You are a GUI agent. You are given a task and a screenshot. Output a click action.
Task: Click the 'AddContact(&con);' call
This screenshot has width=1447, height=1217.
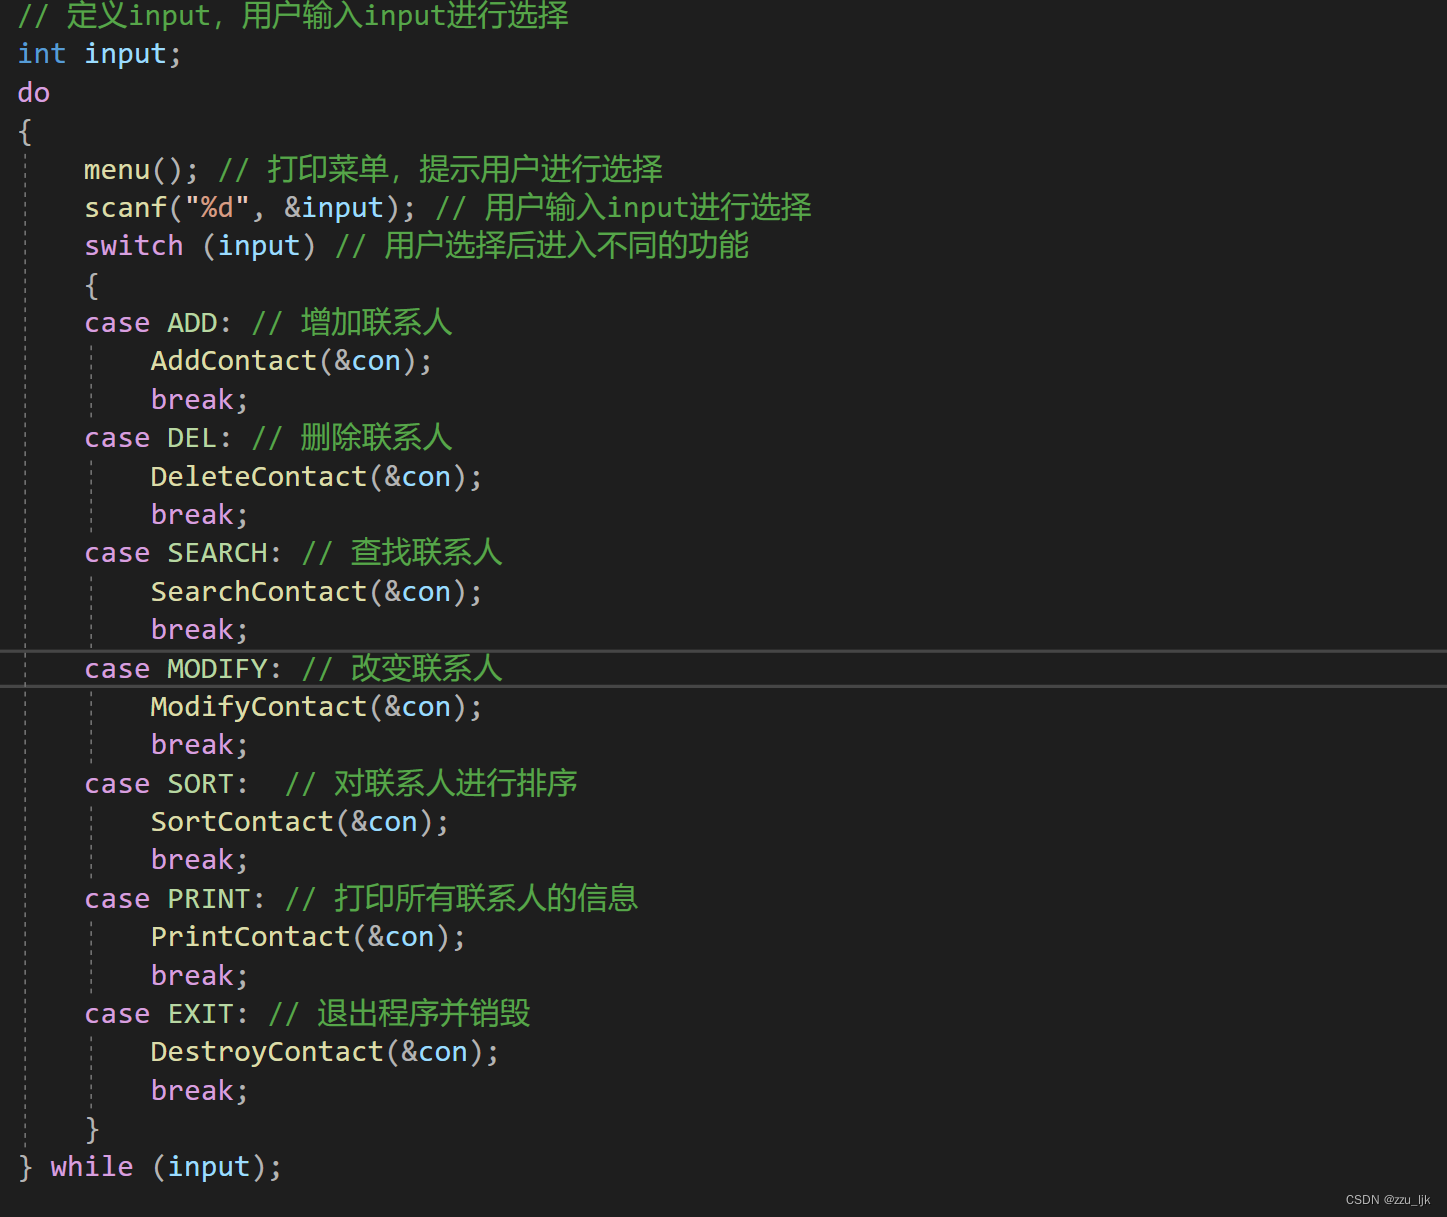point(291,361)
